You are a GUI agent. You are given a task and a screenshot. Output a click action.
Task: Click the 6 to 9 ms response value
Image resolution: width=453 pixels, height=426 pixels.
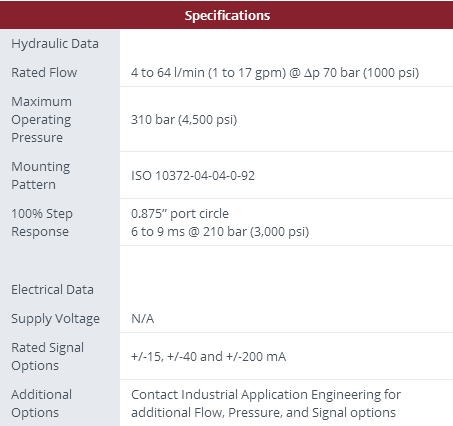pyautogui.click(x=220, y=232)
